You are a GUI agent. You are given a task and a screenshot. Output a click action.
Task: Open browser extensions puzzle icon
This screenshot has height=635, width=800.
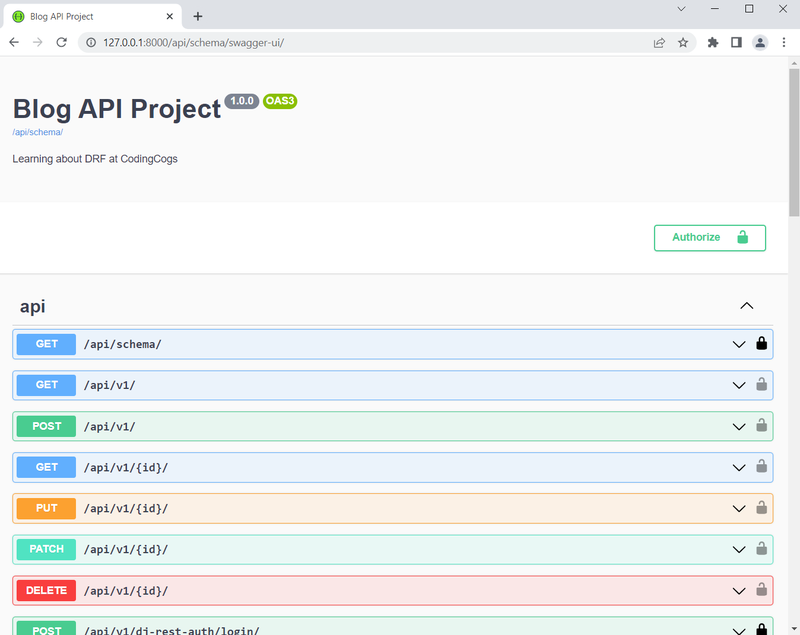click(x=713, y=43)
